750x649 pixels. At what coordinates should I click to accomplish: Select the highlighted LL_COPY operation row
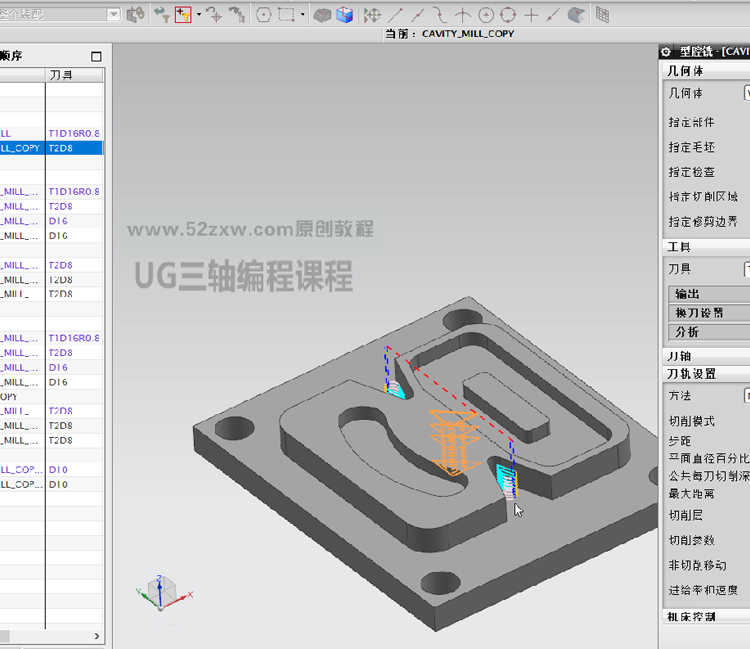51,148
